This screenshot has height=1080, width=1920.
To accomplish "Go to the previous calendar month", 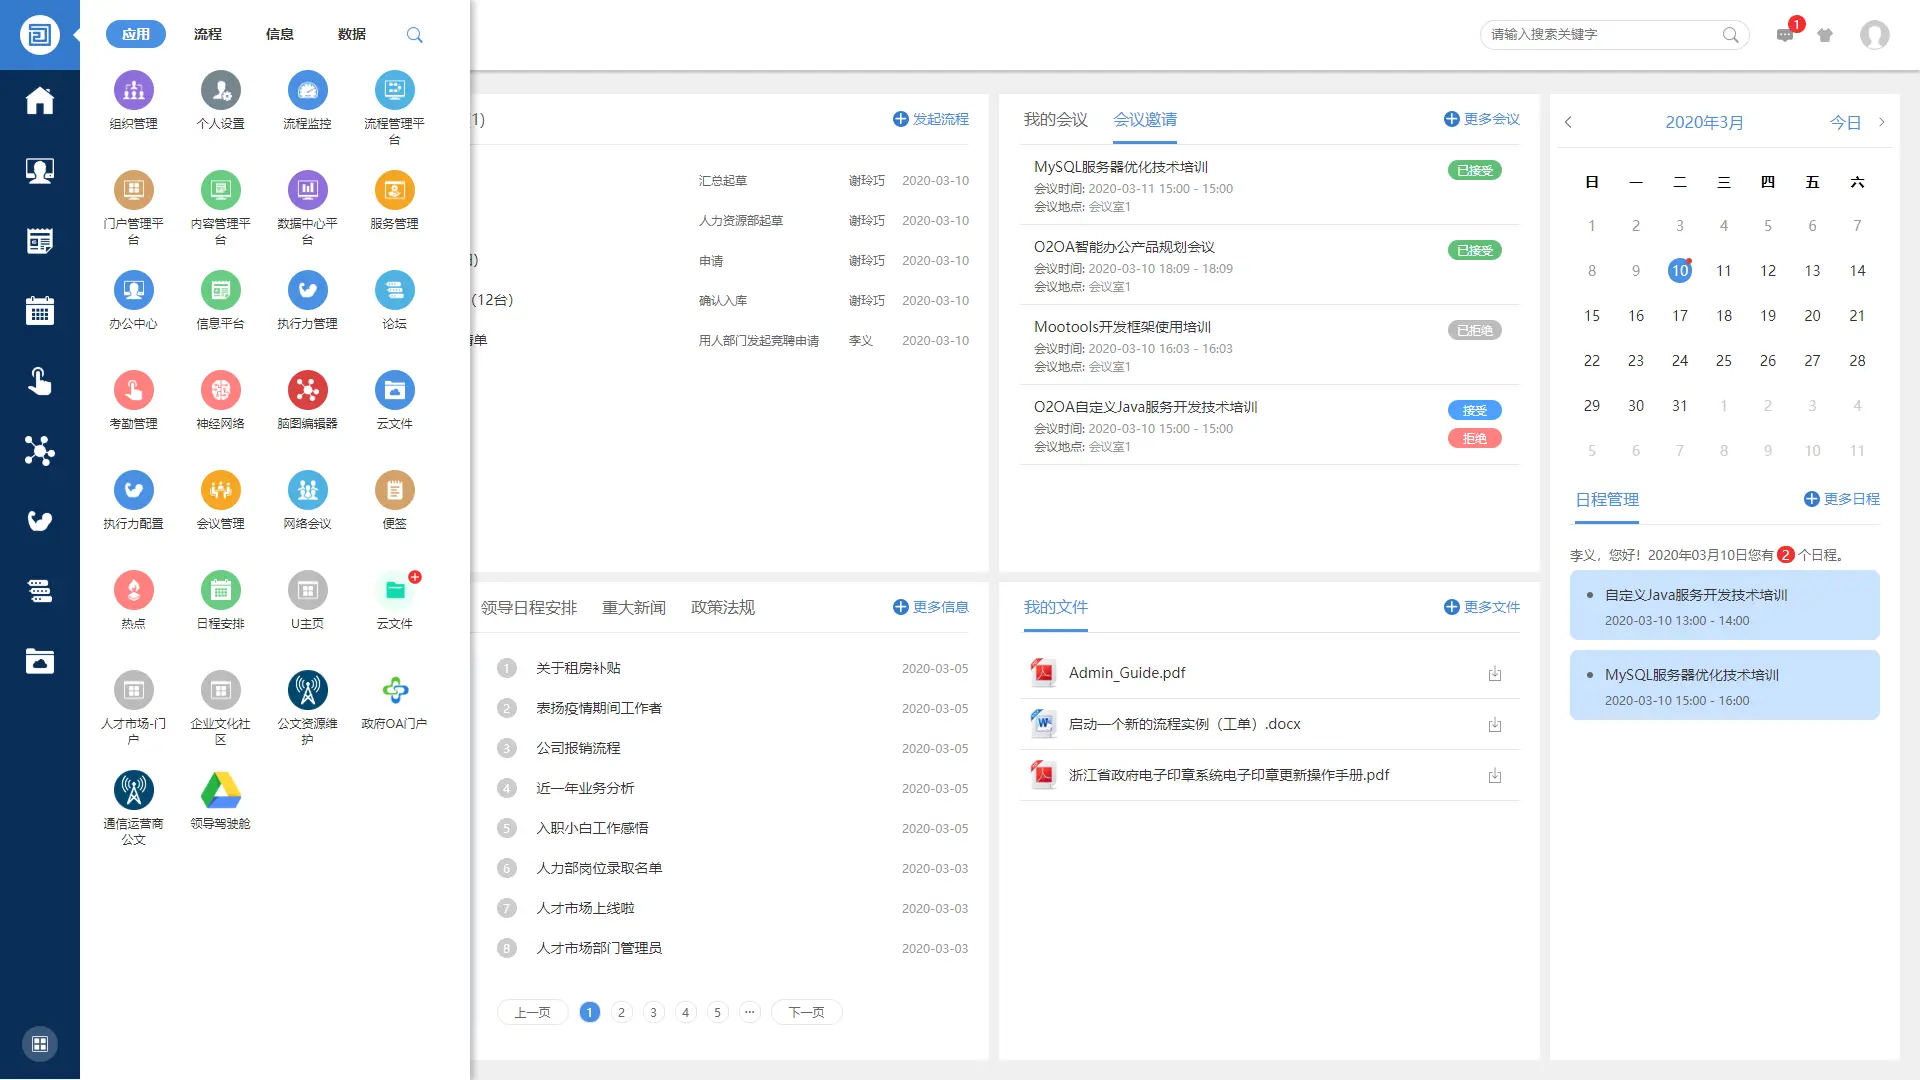I will pyautogui.click(x=1568, y=122).
